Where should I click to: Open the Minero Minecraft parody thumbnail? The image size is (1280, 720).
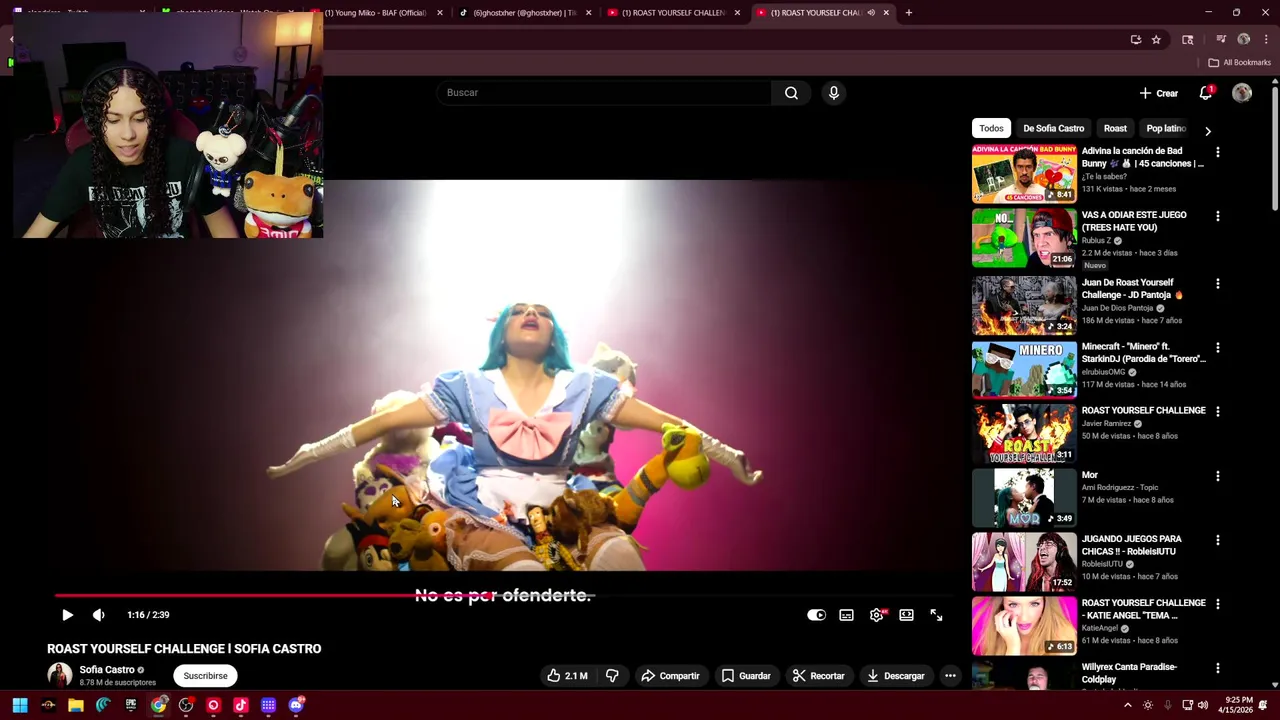[x=1024, y=370]
